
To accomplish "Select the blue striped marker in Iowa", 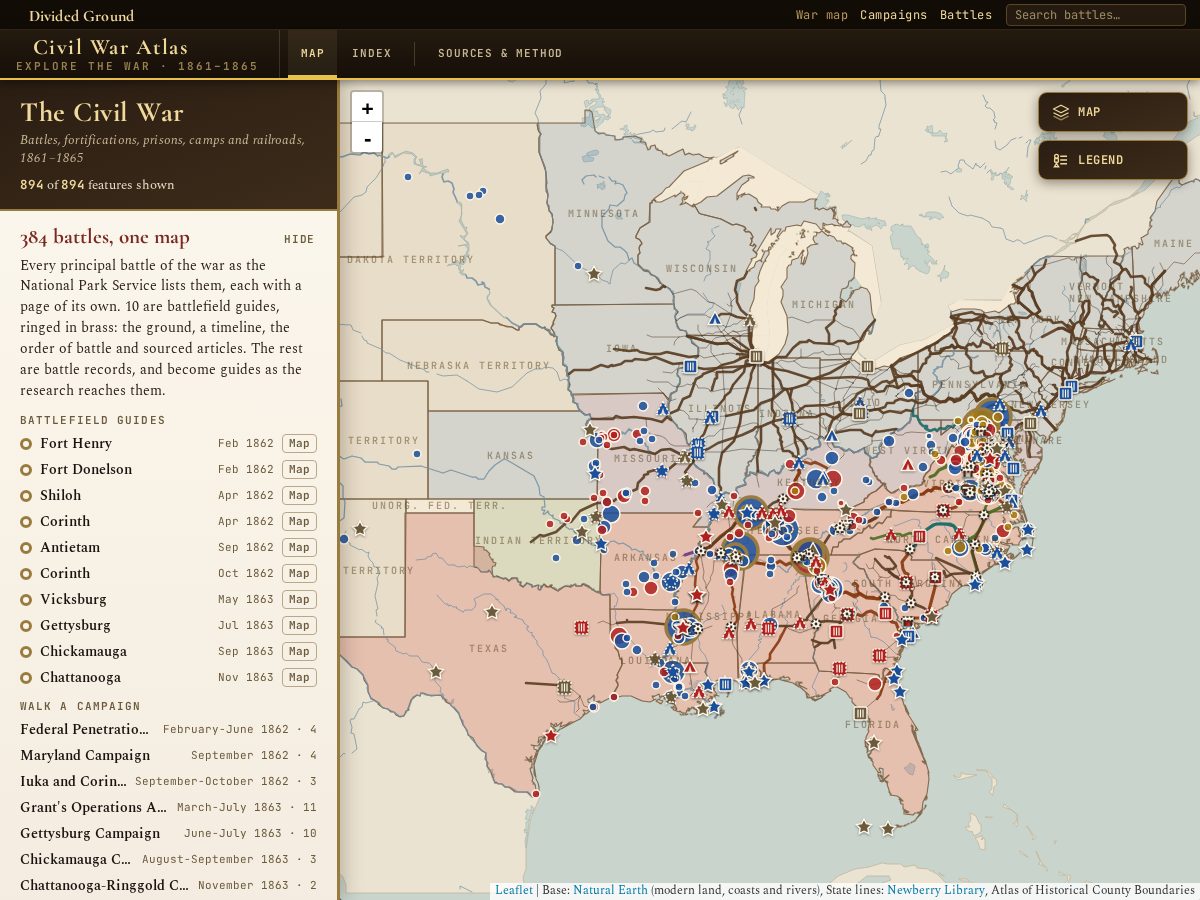I will tap(690, 367).
